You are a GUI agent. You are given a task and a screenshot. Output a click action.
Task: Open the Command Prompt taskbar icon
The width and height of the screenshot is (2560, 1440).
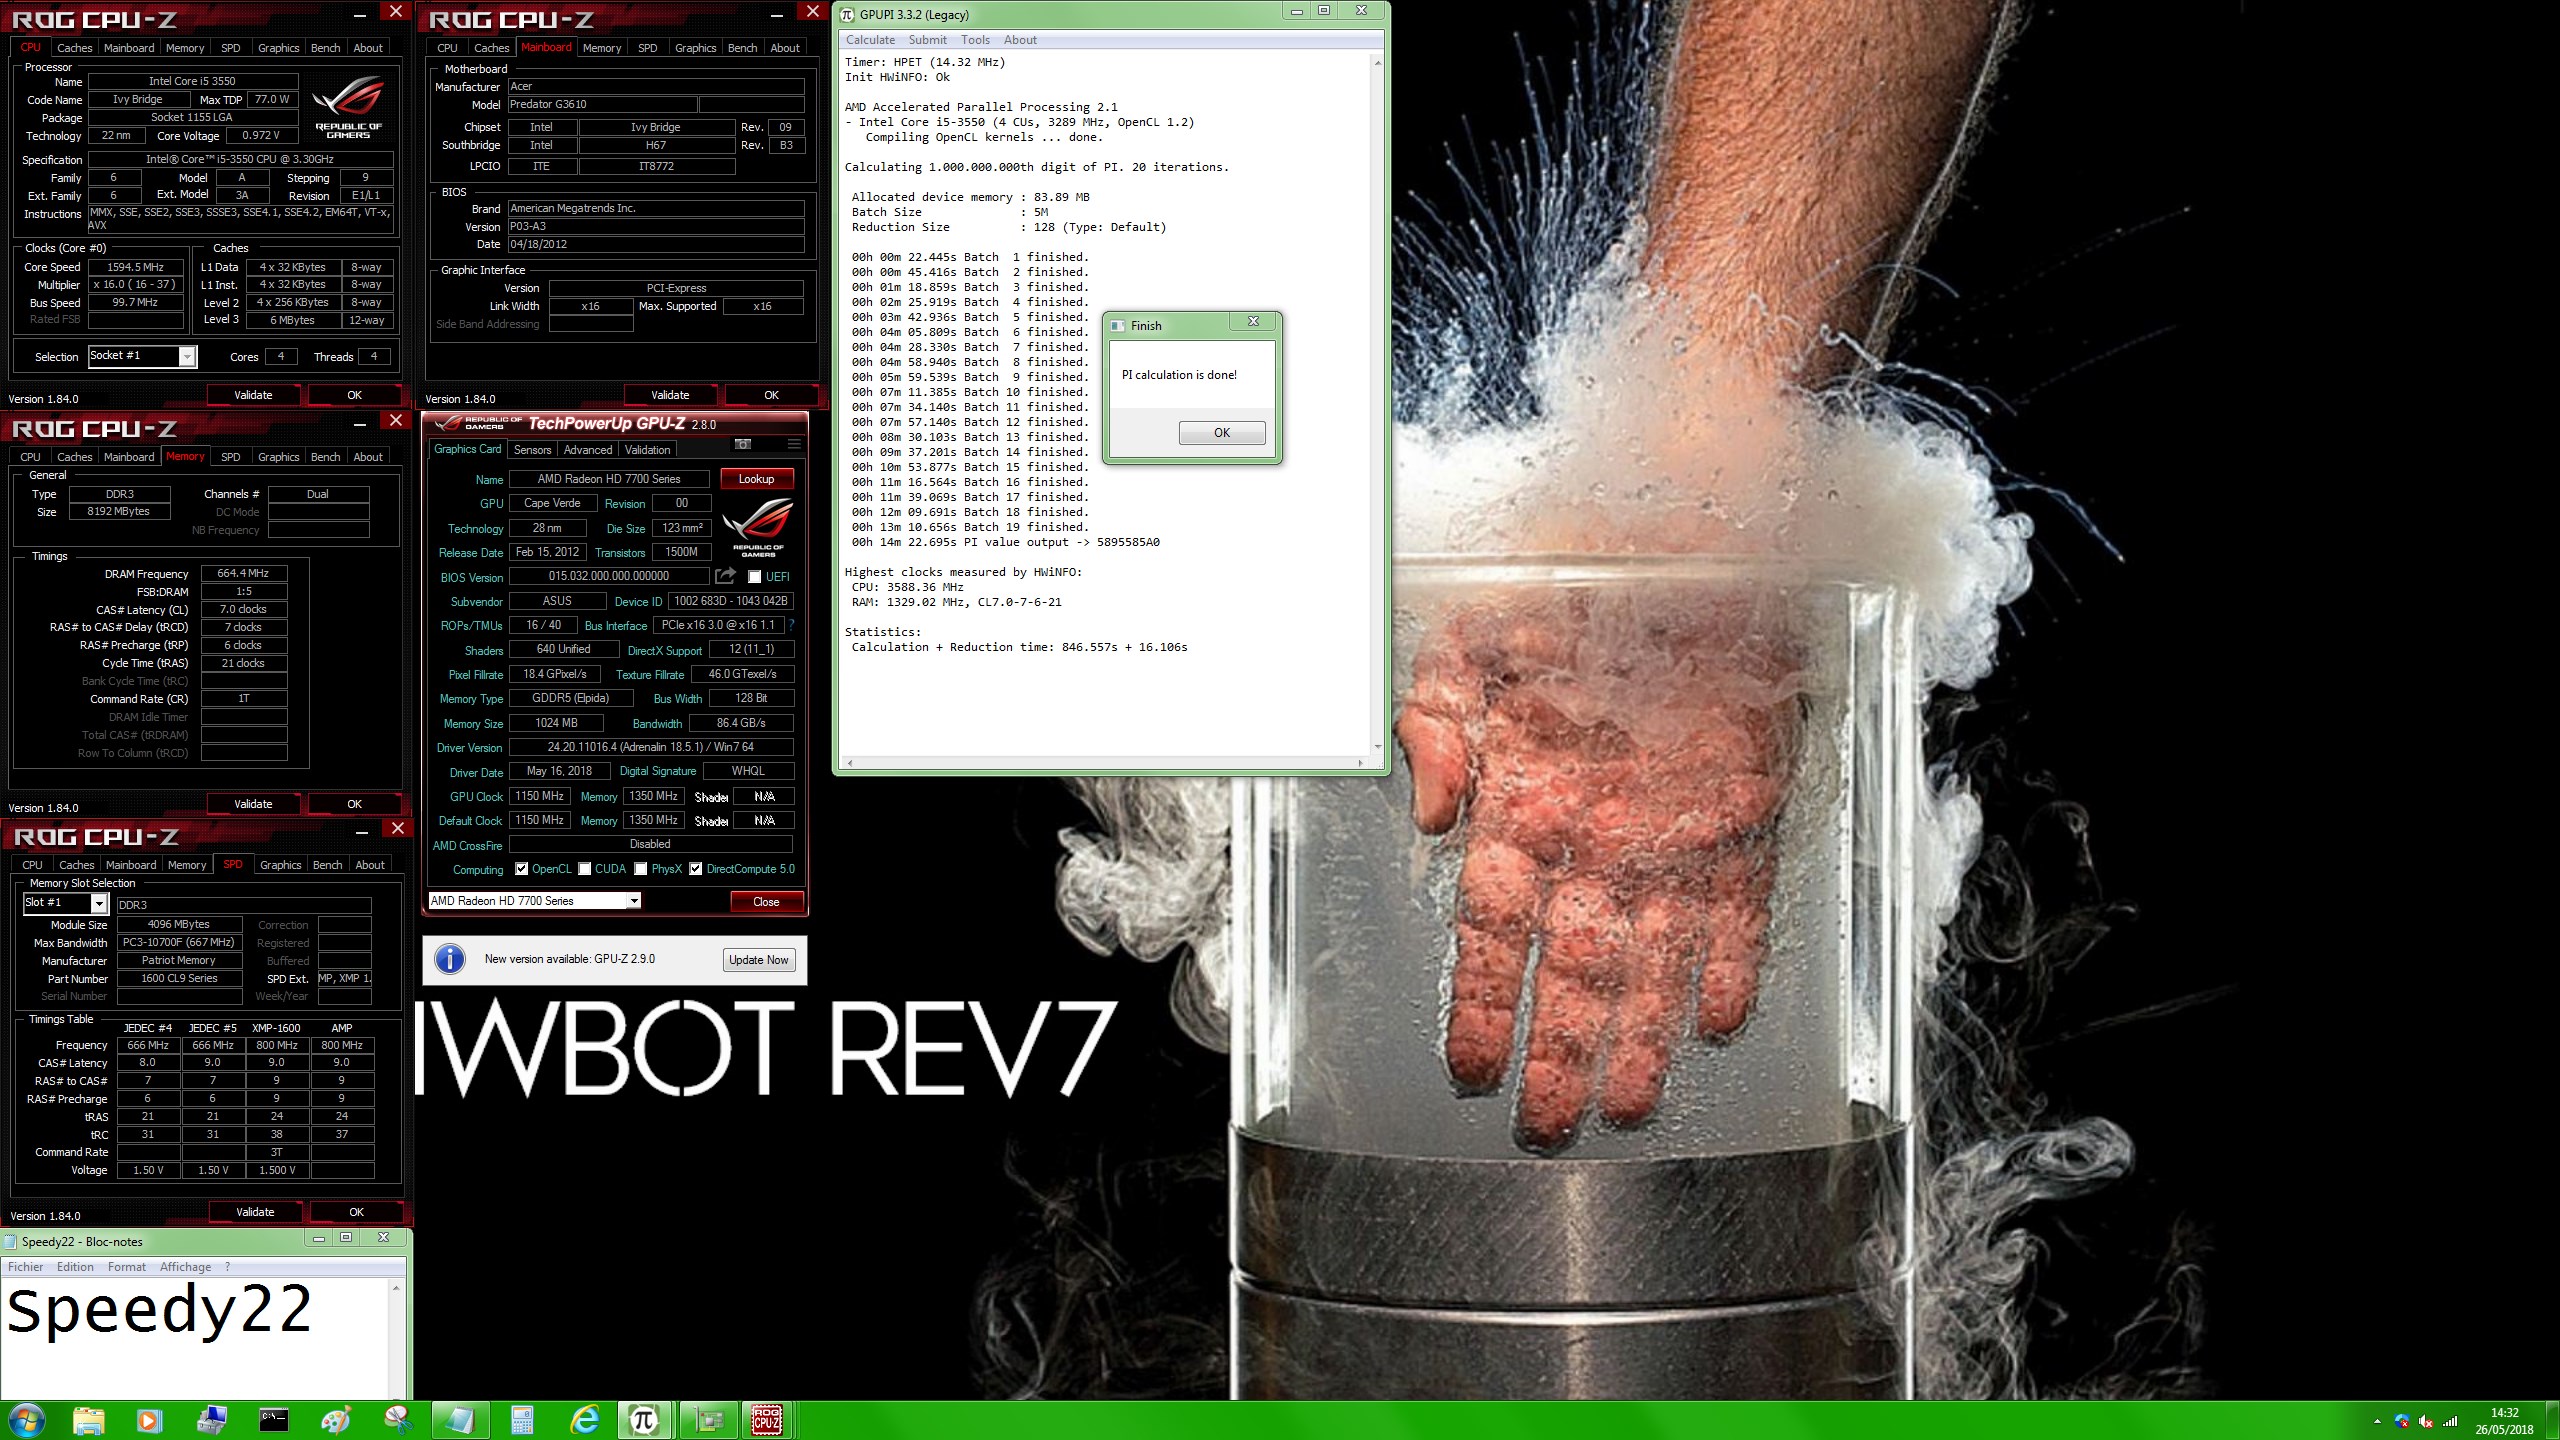coord(273,1420)
